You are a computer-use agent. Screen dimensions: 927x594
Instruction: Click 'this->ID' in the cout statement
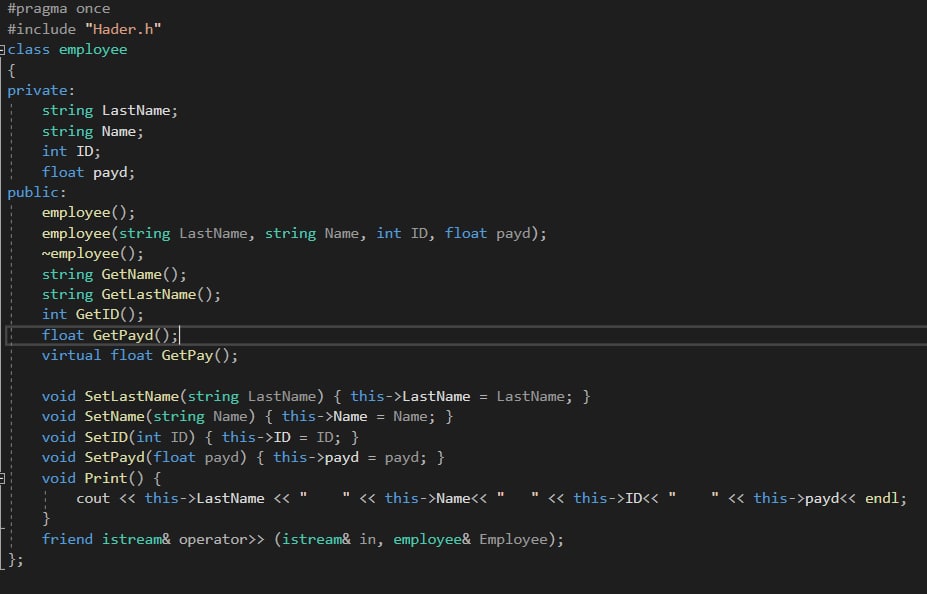tap(607, 498)
